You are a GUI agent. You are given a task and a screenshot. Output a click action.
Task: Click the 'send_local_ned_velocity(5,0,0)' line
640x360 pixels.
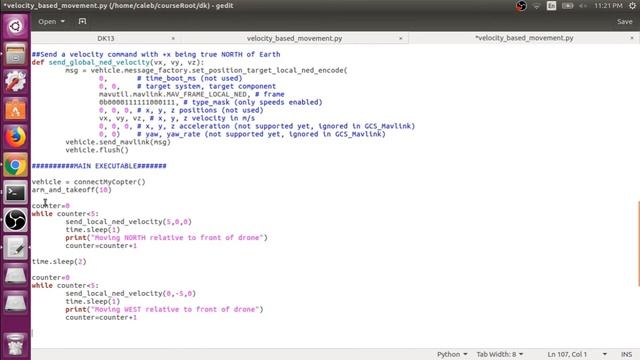[x=129, y=222]
